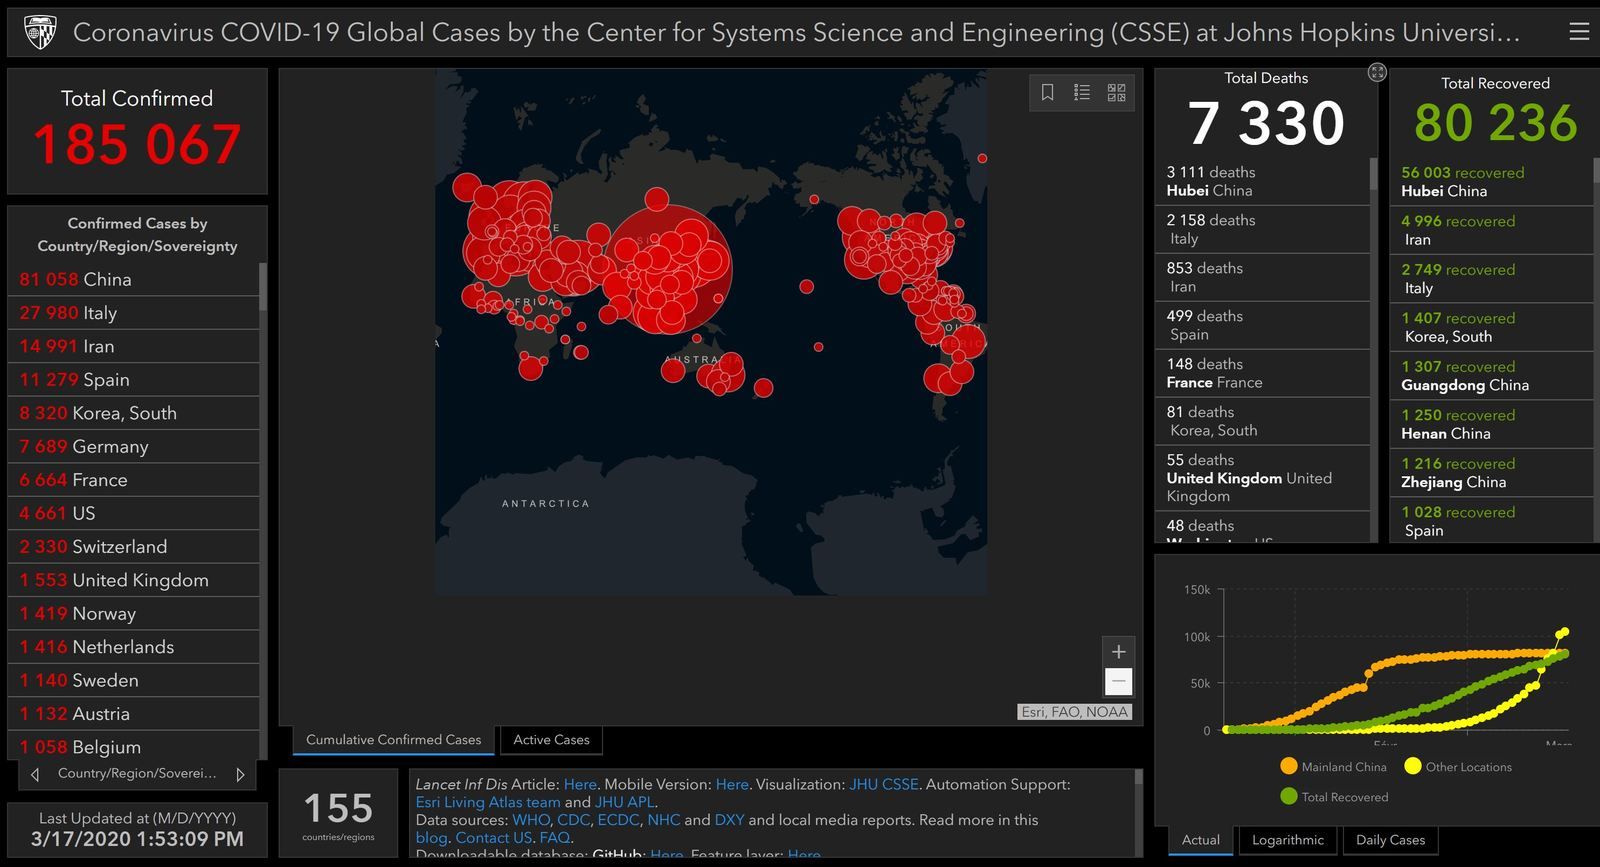Select 1 407 recovered Korea, South entry
1600x867 pixels.
coord(1493,327)
